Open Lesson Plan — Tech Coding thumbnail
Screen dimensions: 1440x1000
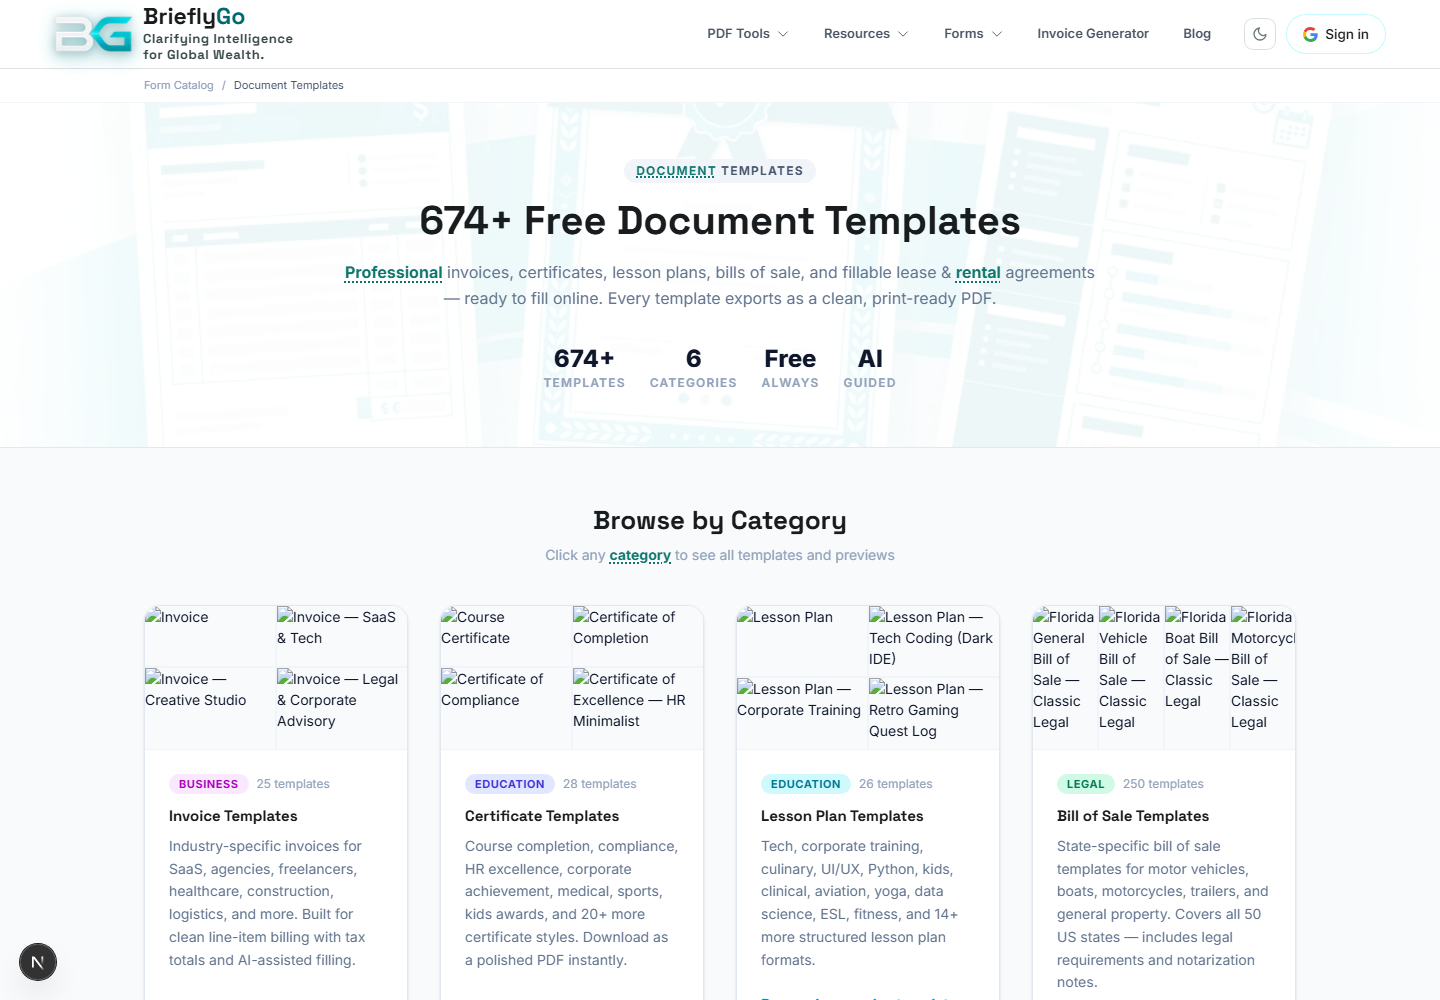tap(934, 641)
